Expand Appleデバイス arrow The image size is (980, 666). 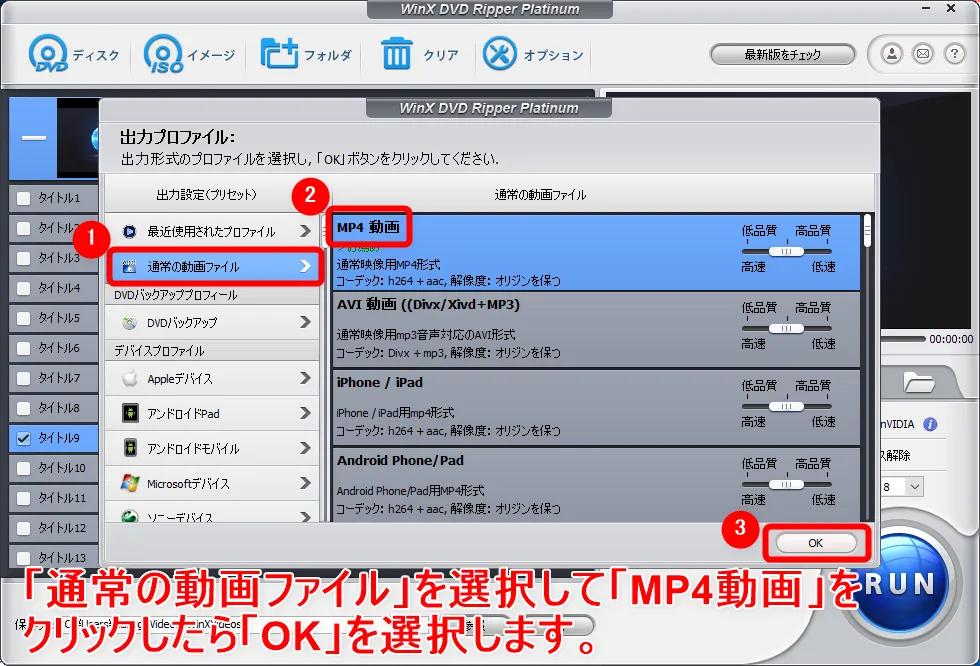(x=305, y=378)
